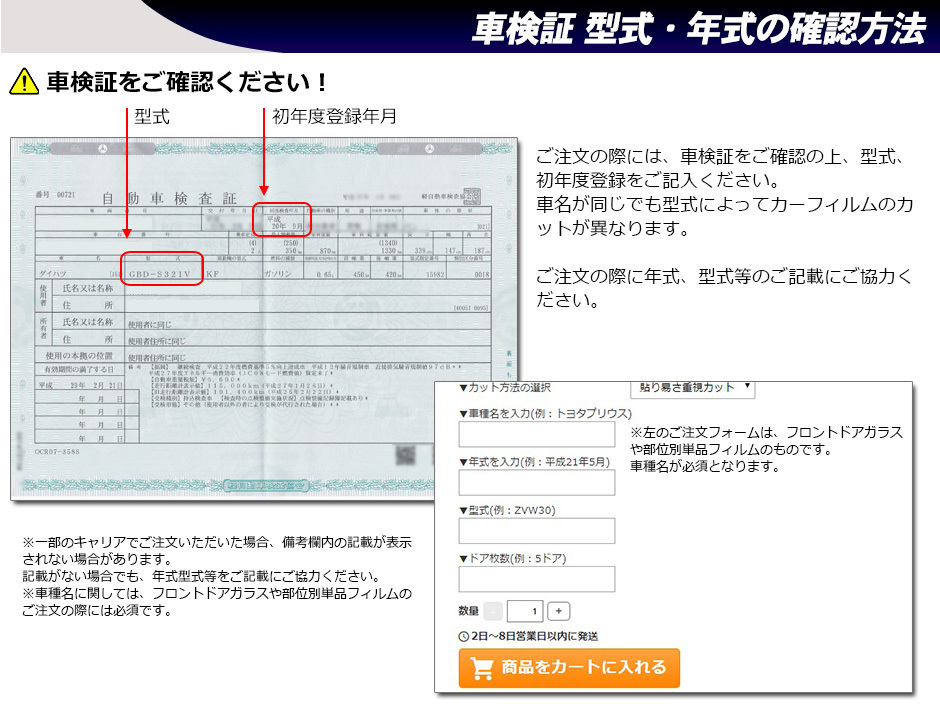The width and height of the screenshot is (940, 720).
Task: Open the cut method dropdown 貼り易さ重視カット
Action: tap(692, 388)
